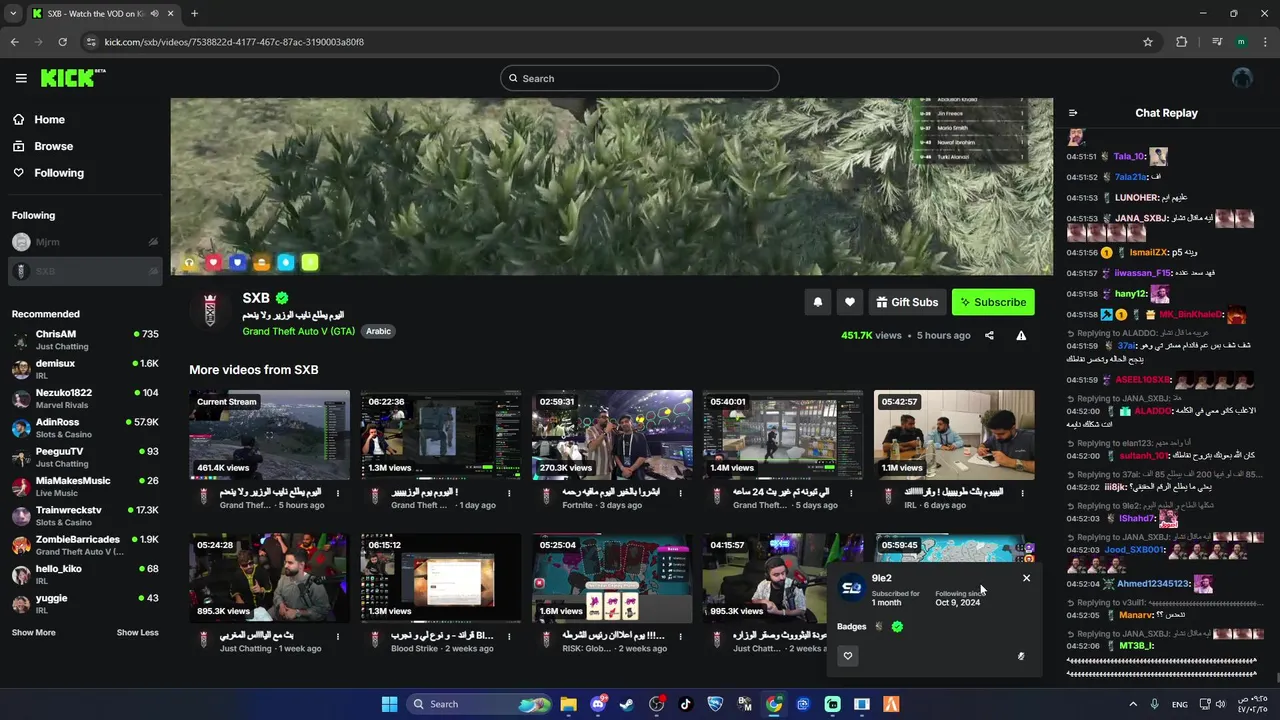Viewport: 1280px width, 720px height.
Task: Open the Kick app in the taskbar
Action: pyautogui.click(x=832, y=704)
